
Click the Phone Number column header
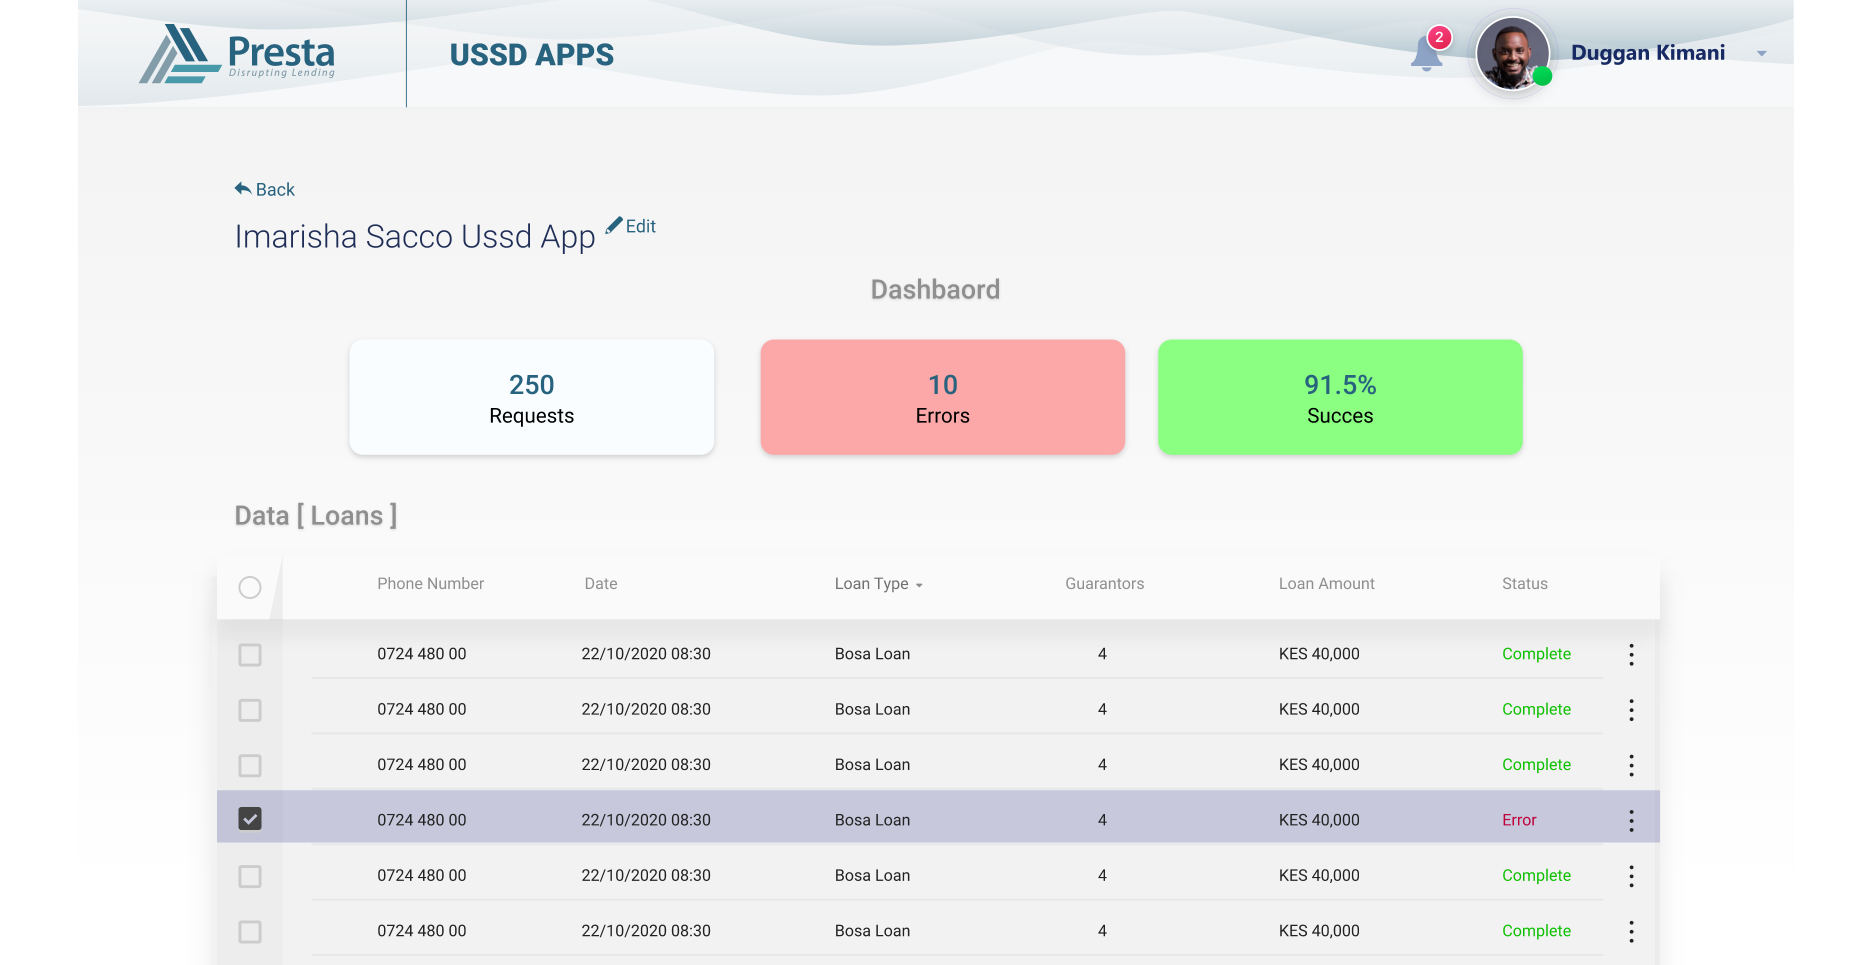[x=430, y=583]
